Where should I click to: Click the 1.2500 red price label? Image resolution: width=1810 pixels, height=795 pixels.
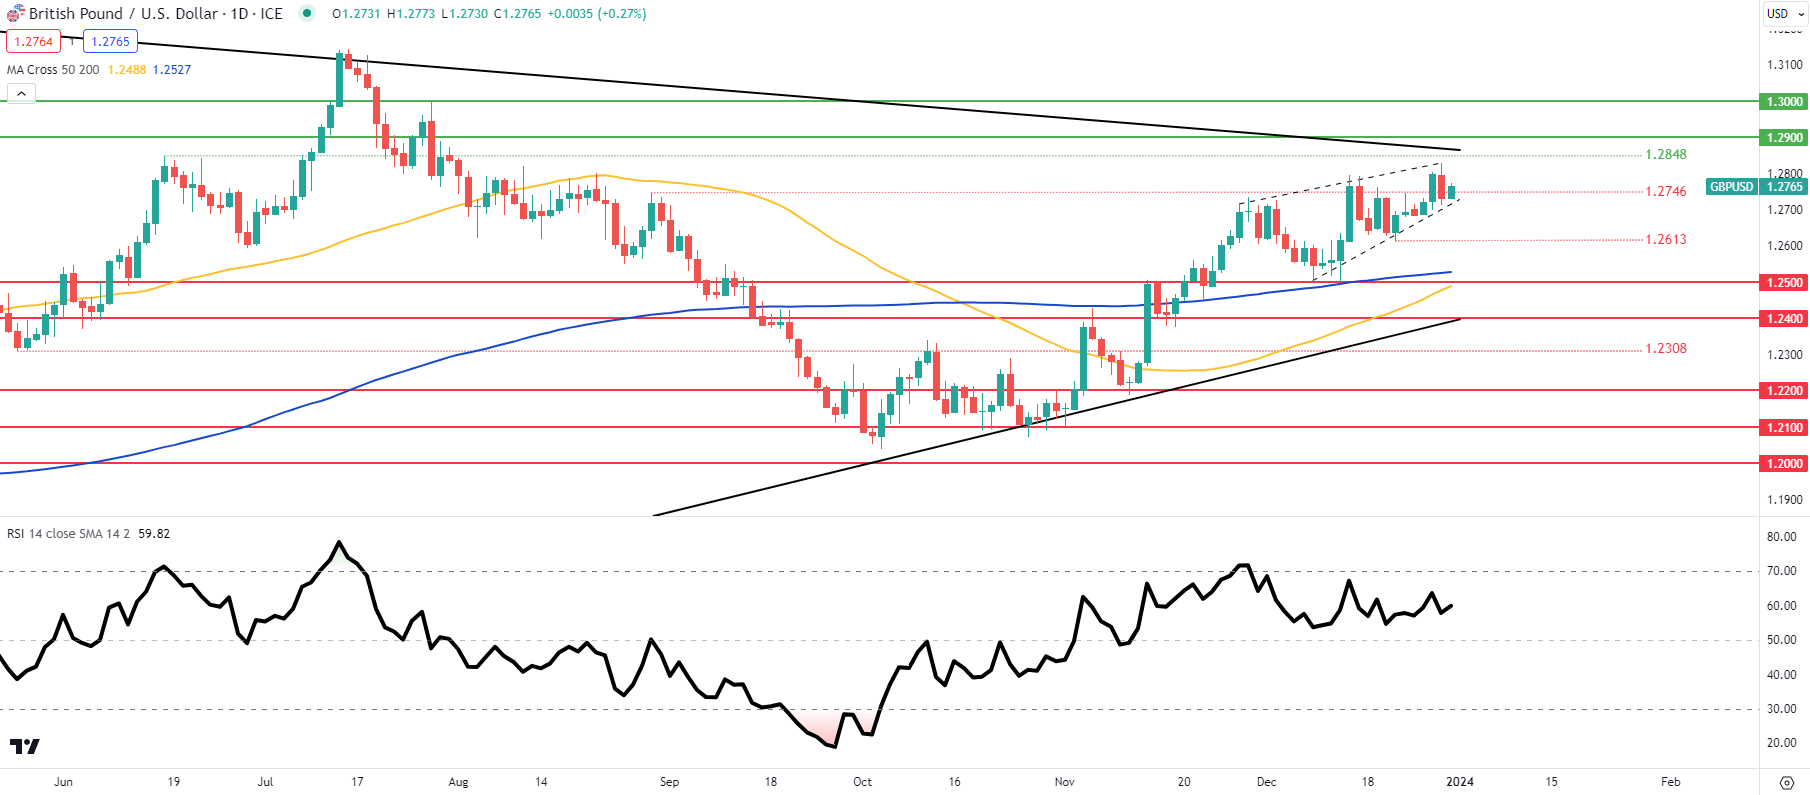[x=1784, y=282]
